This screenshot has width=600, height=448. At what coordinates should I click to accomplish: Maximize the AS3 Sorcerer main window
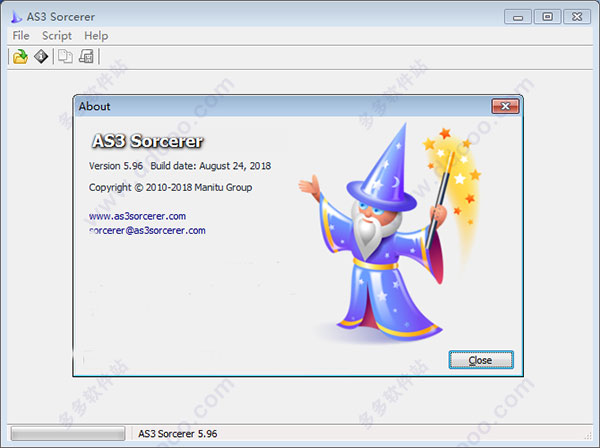[x=548, y=17]
